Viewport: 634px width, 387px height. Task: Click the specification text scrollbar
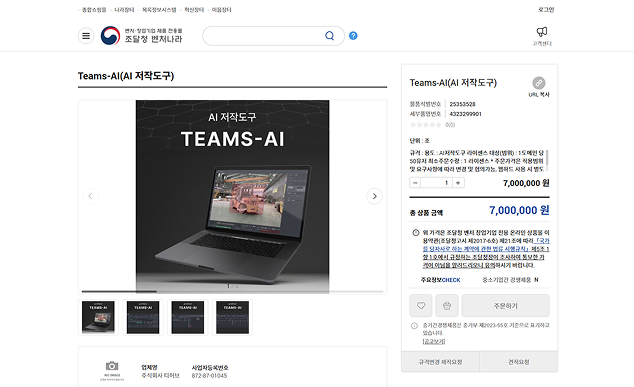pyautogui.click(x=547, y=158)
